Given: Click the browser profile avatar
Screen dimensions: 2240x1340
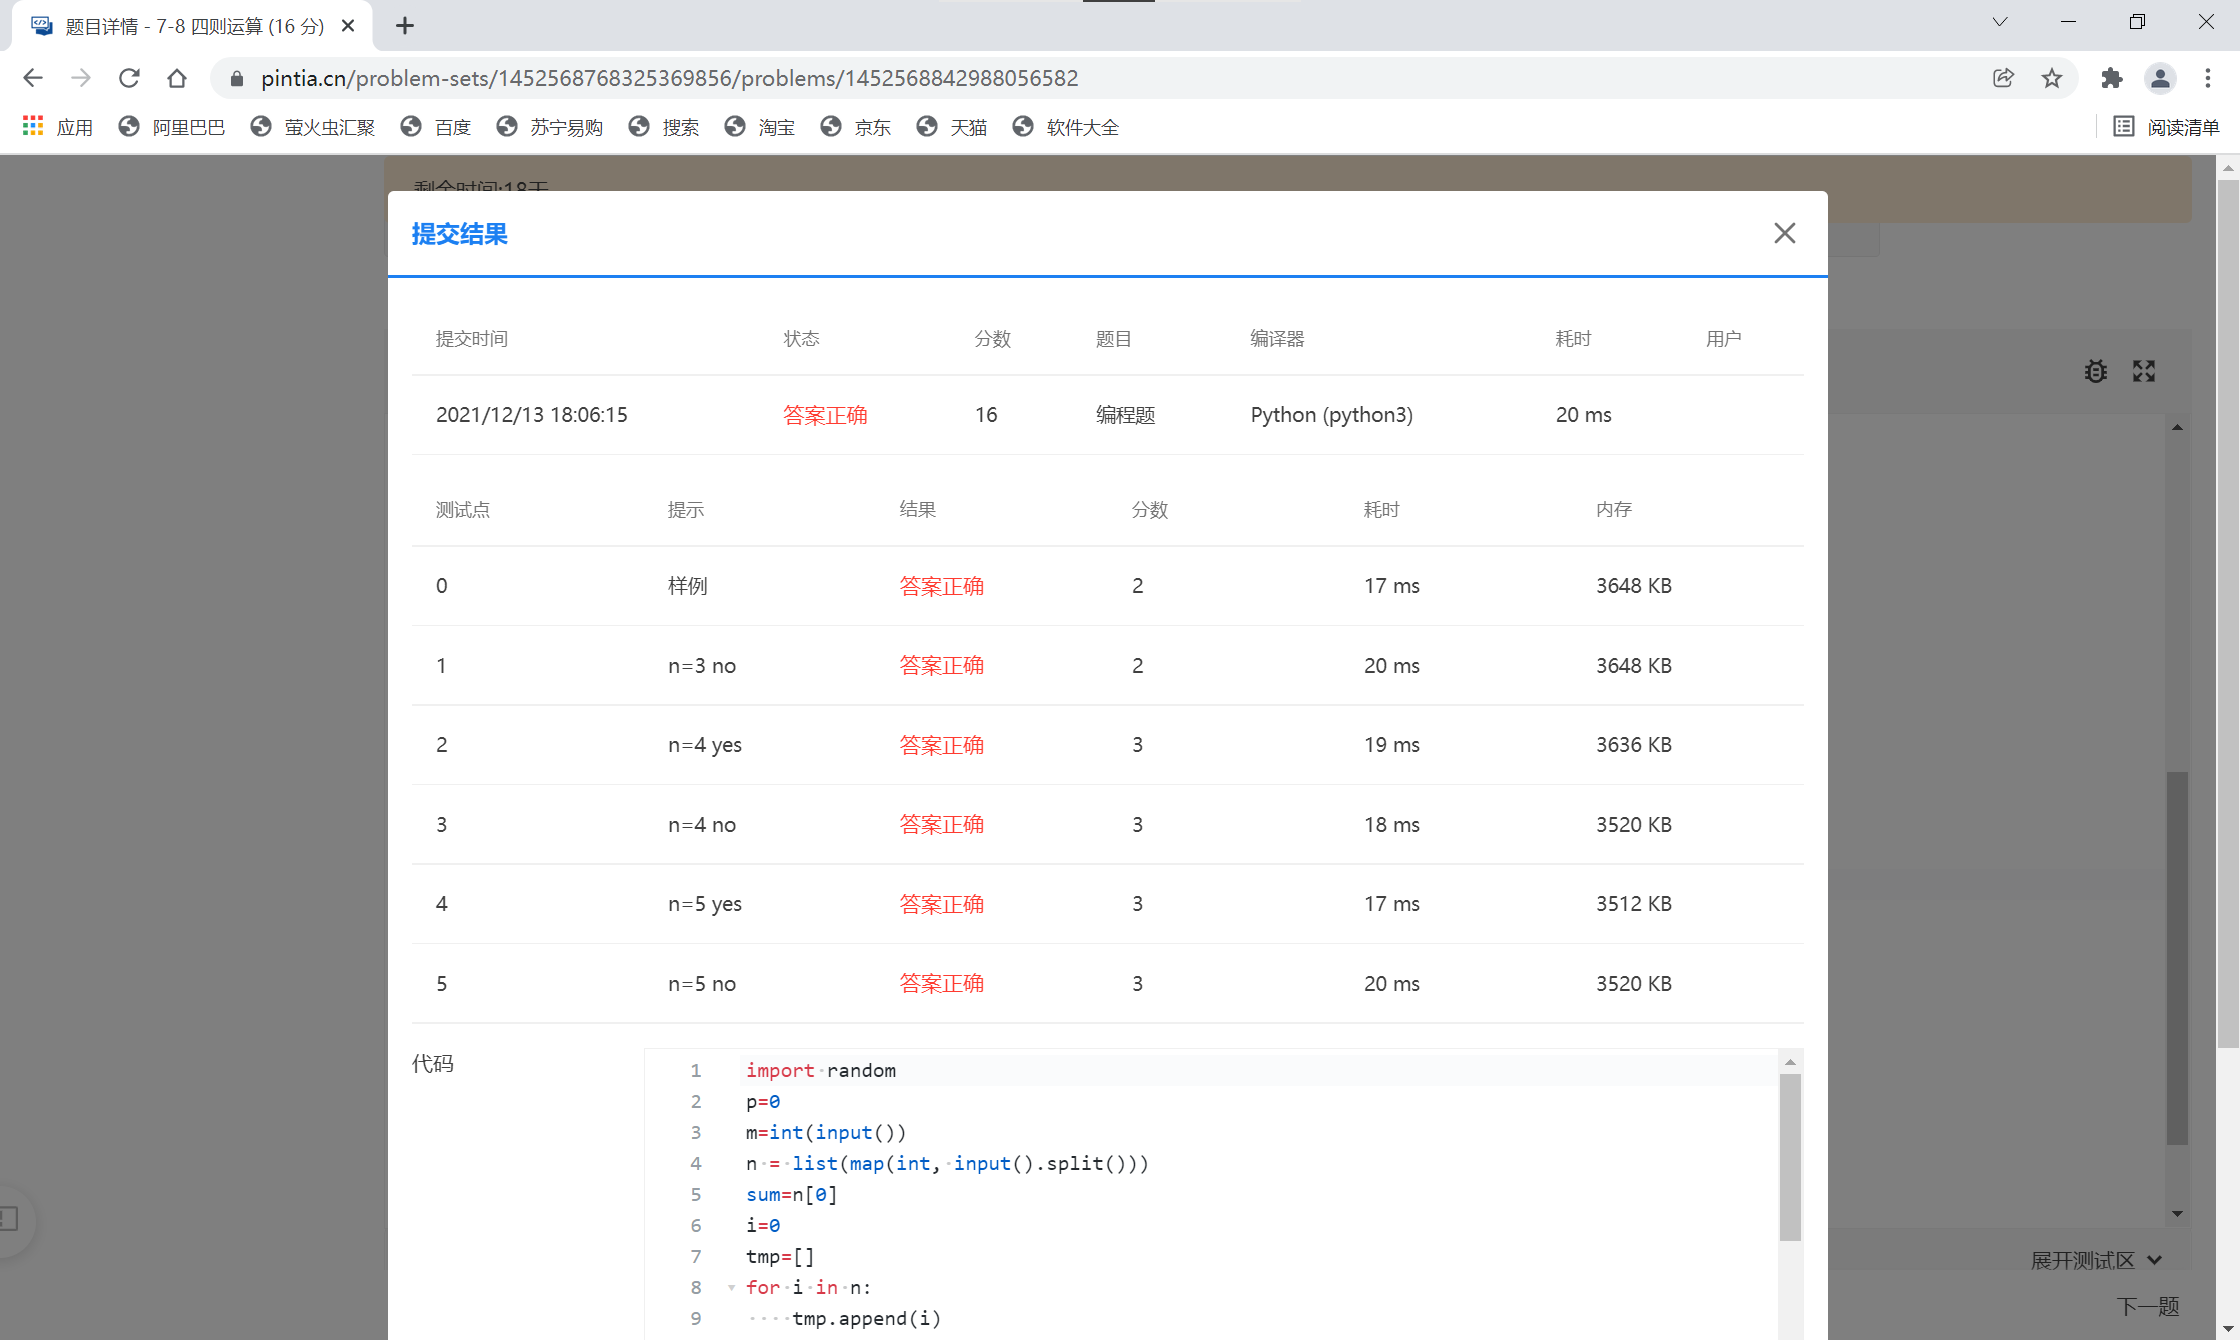Looking at the screenshot, I should [2160, 78].
